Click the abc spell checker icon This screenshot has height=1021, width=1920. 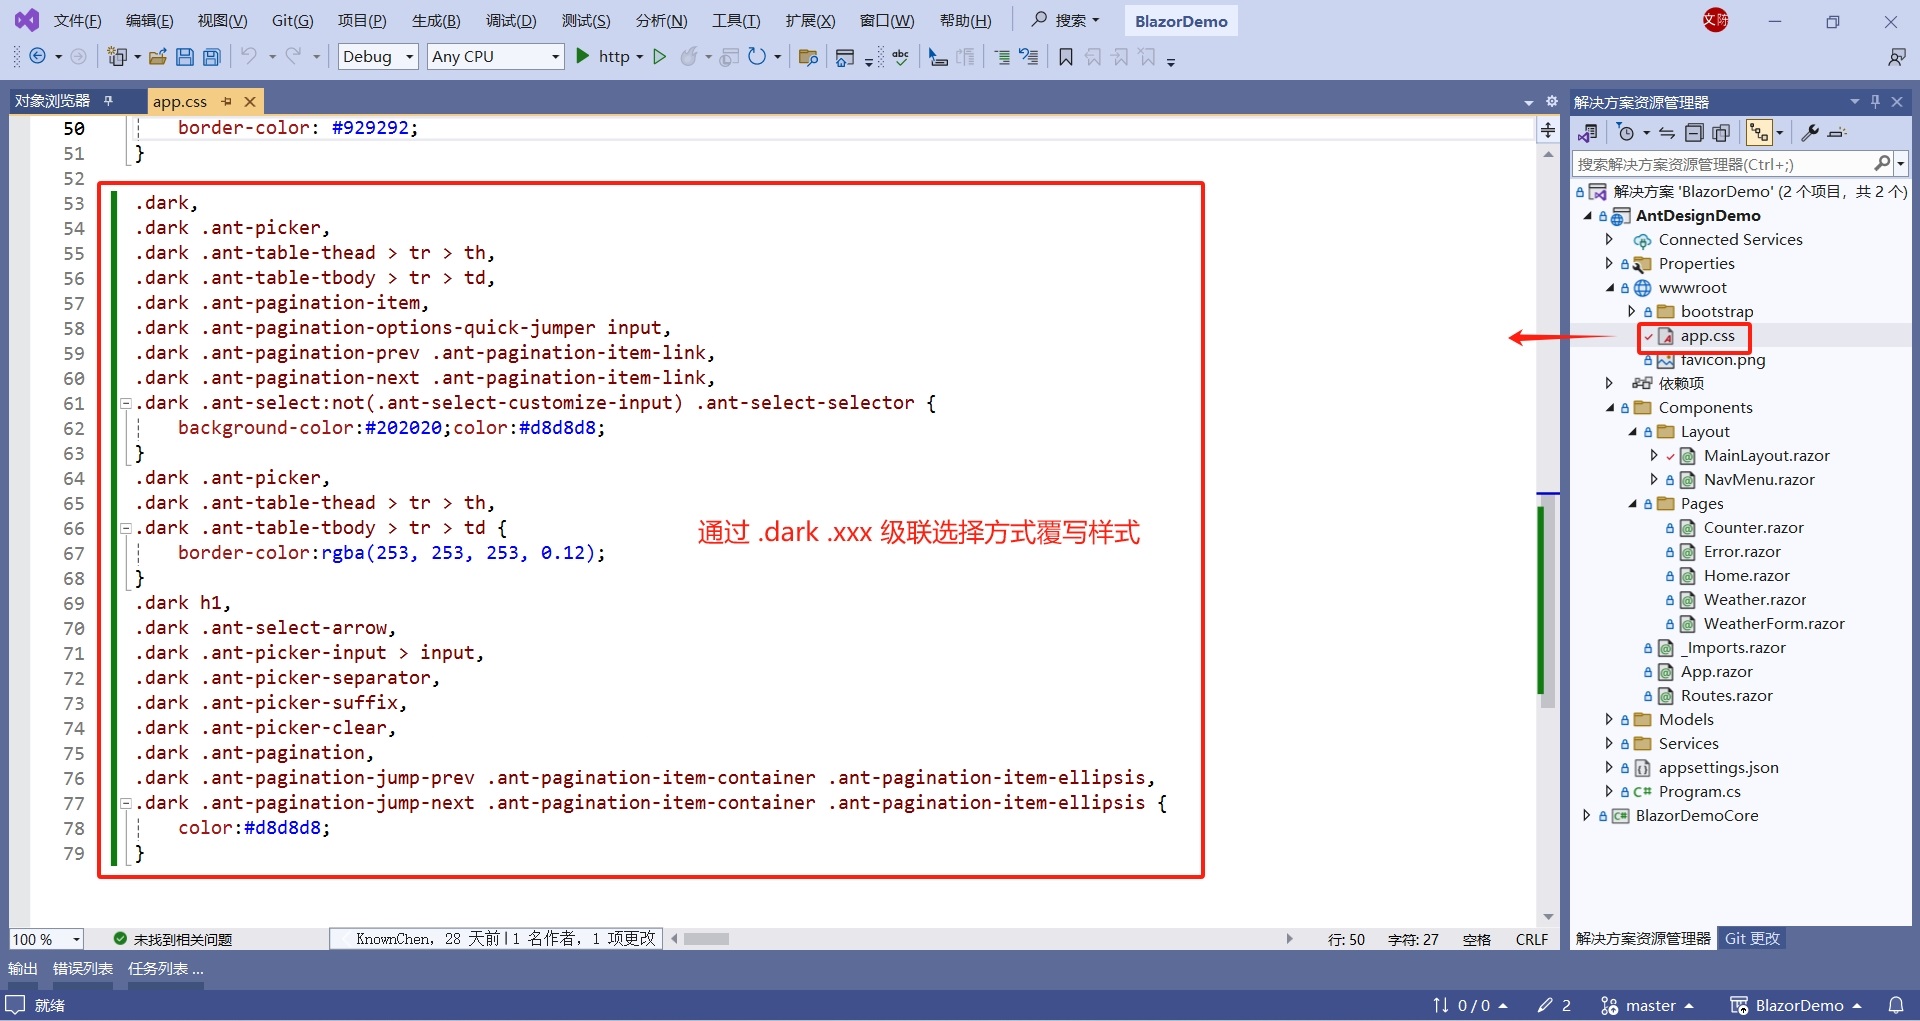click(901, 57)
